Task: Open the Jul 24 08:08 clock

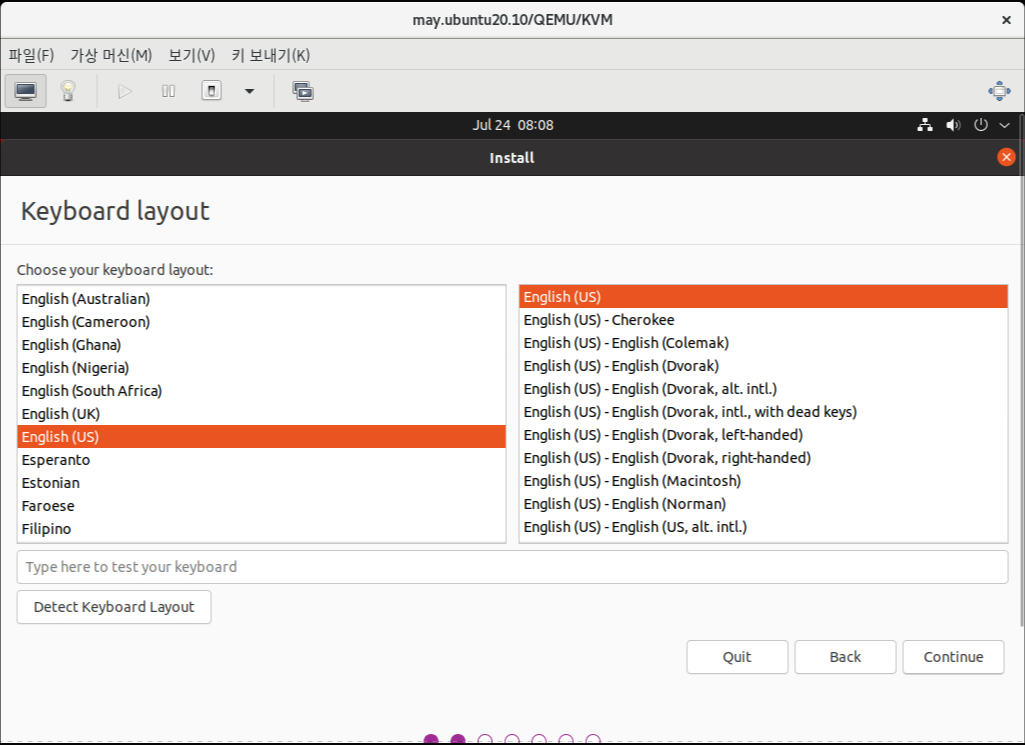Action: [x=512, y=125]
